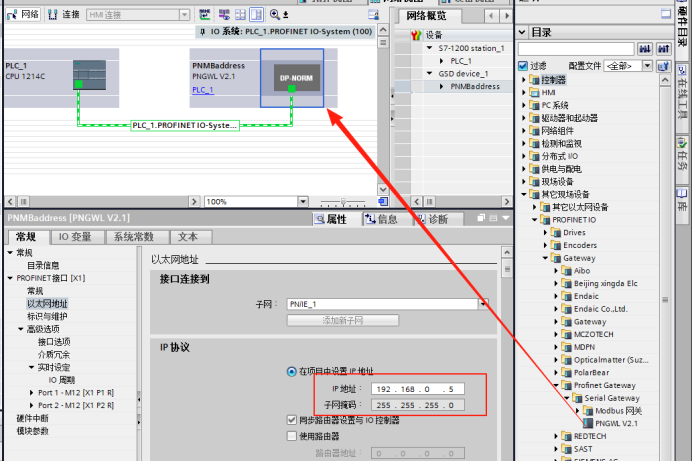This screenshot has height=461, width=693.
Task: Click the icon at far right of network toolbar
Action: pos(373,15)
